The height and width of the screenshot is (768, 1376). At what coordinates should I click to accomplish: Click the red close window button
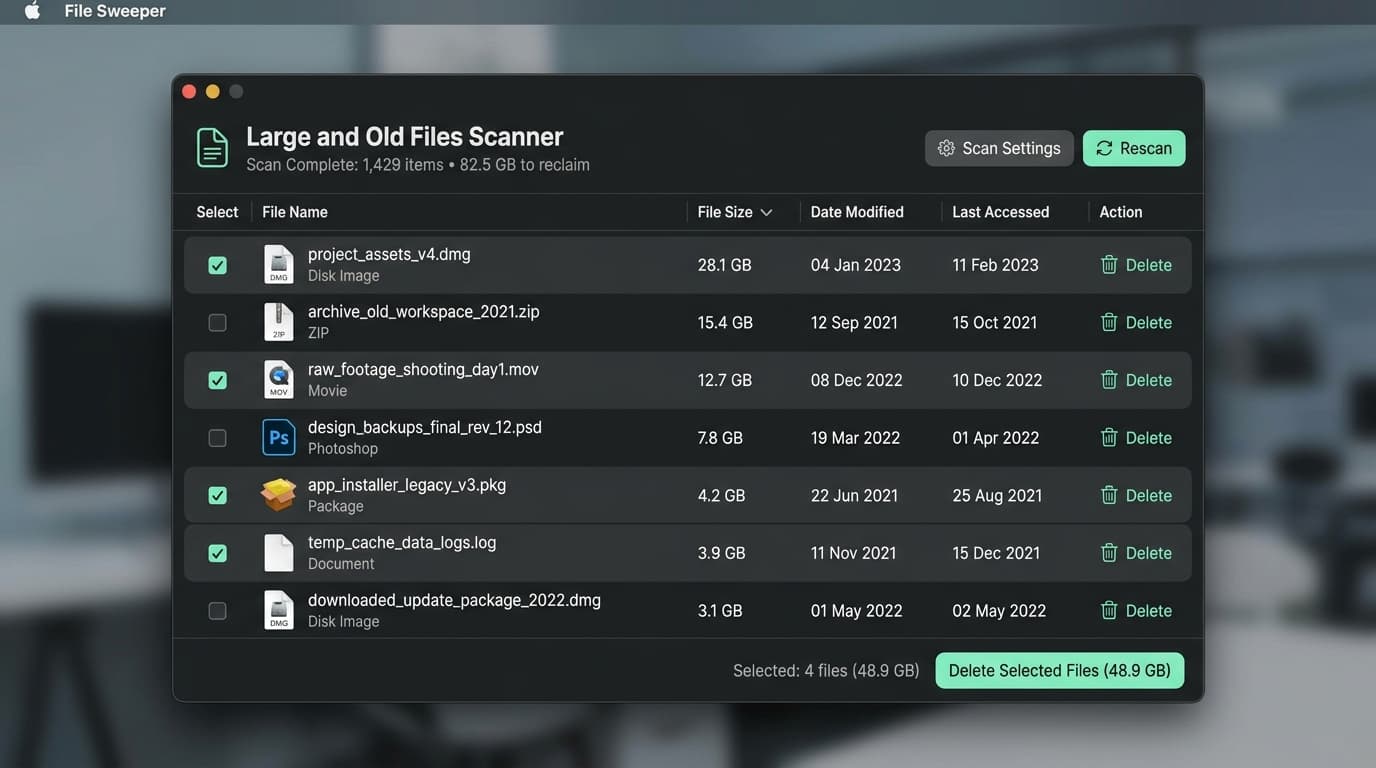(189, 92)
